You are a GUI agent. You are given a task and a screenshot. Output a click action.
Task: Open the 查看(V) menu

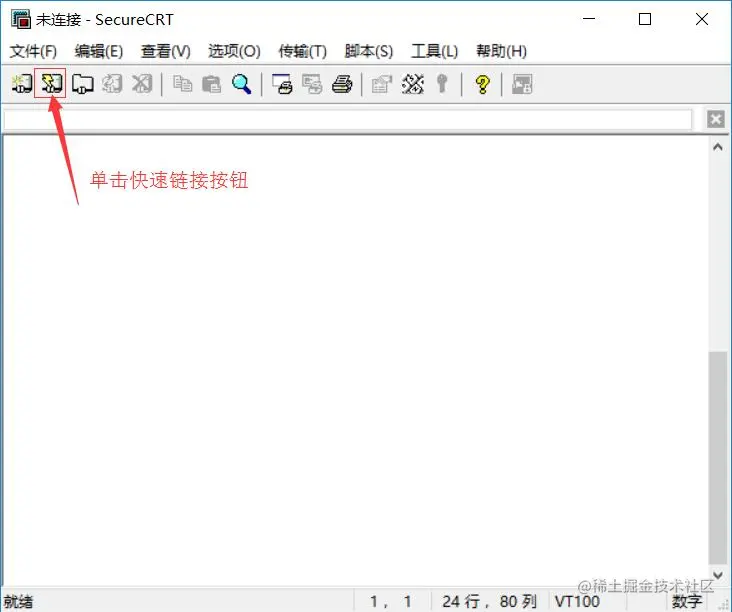click(x=166, y=51)
